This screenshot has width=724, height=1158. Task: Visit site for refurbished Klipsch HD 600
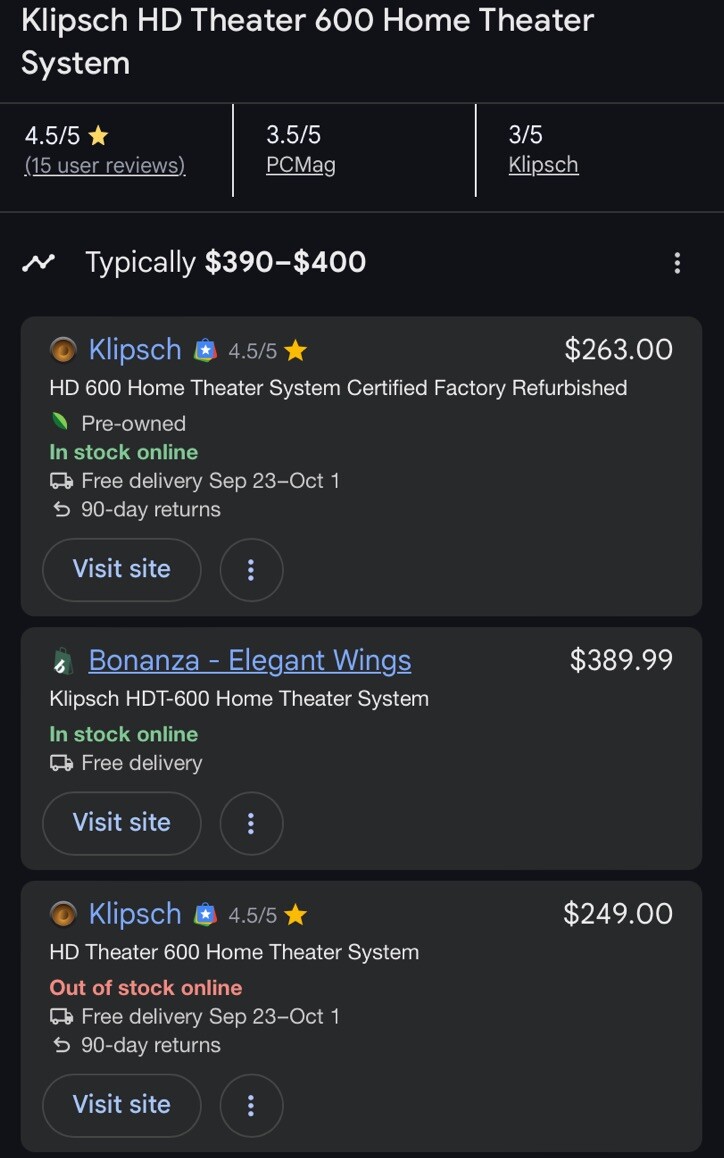pos(122,570)
